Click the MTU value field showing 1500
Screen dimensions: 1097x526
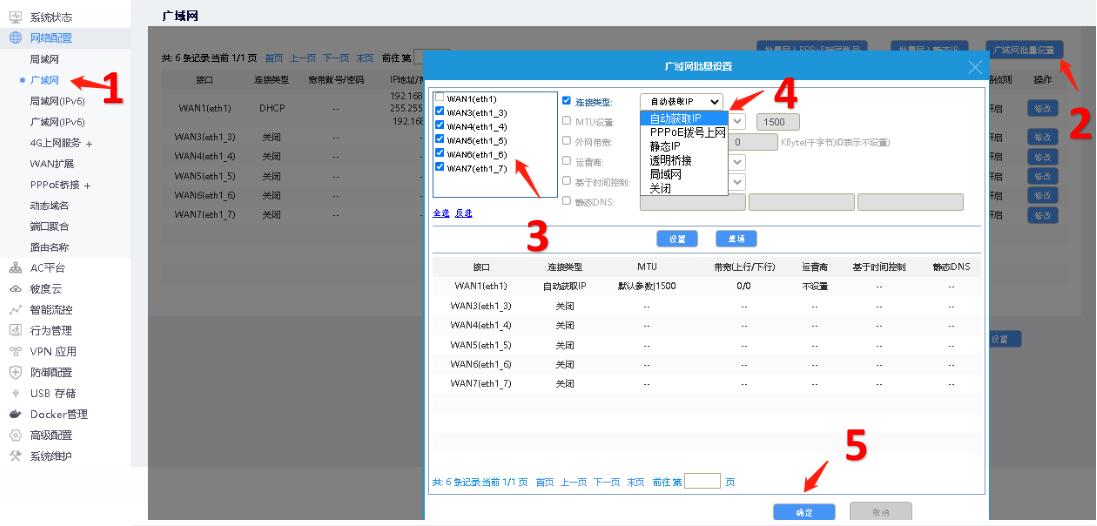click(778, 122)
